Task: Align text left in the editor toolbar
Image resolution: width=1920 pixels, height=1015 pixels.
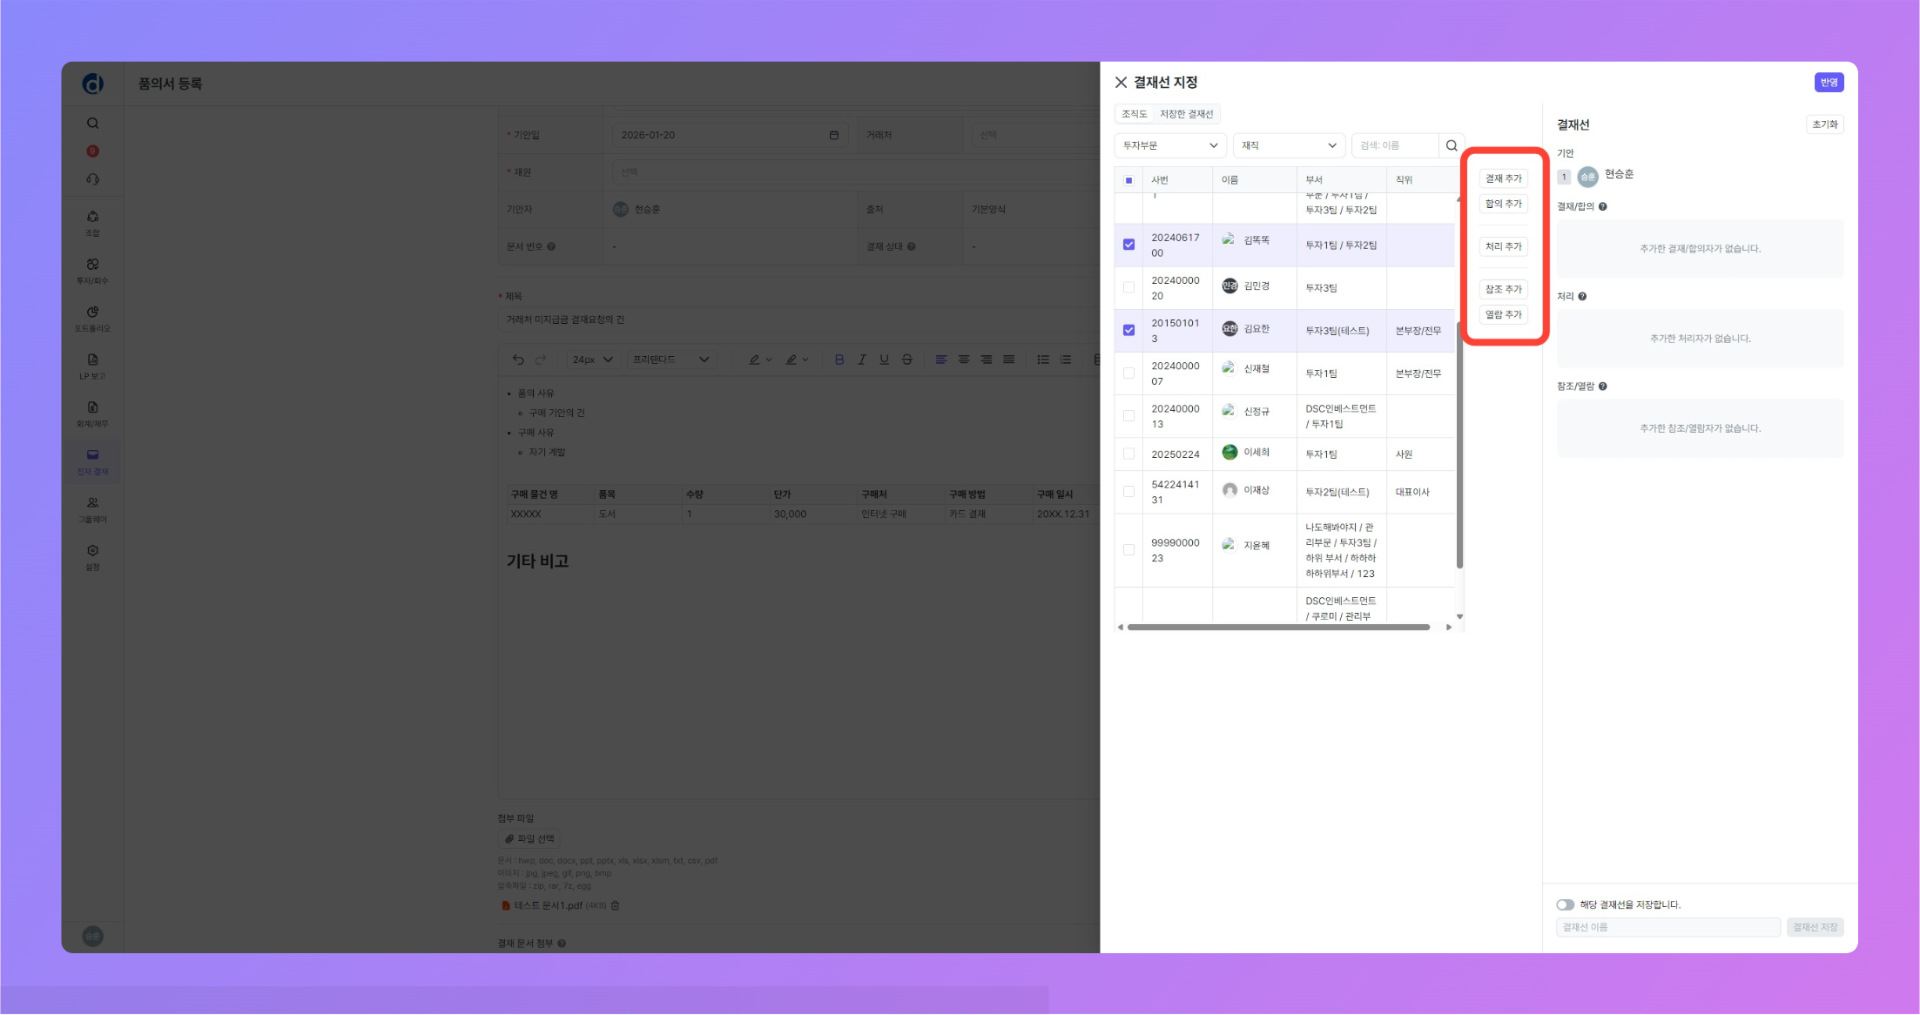Action: point(941,360)
